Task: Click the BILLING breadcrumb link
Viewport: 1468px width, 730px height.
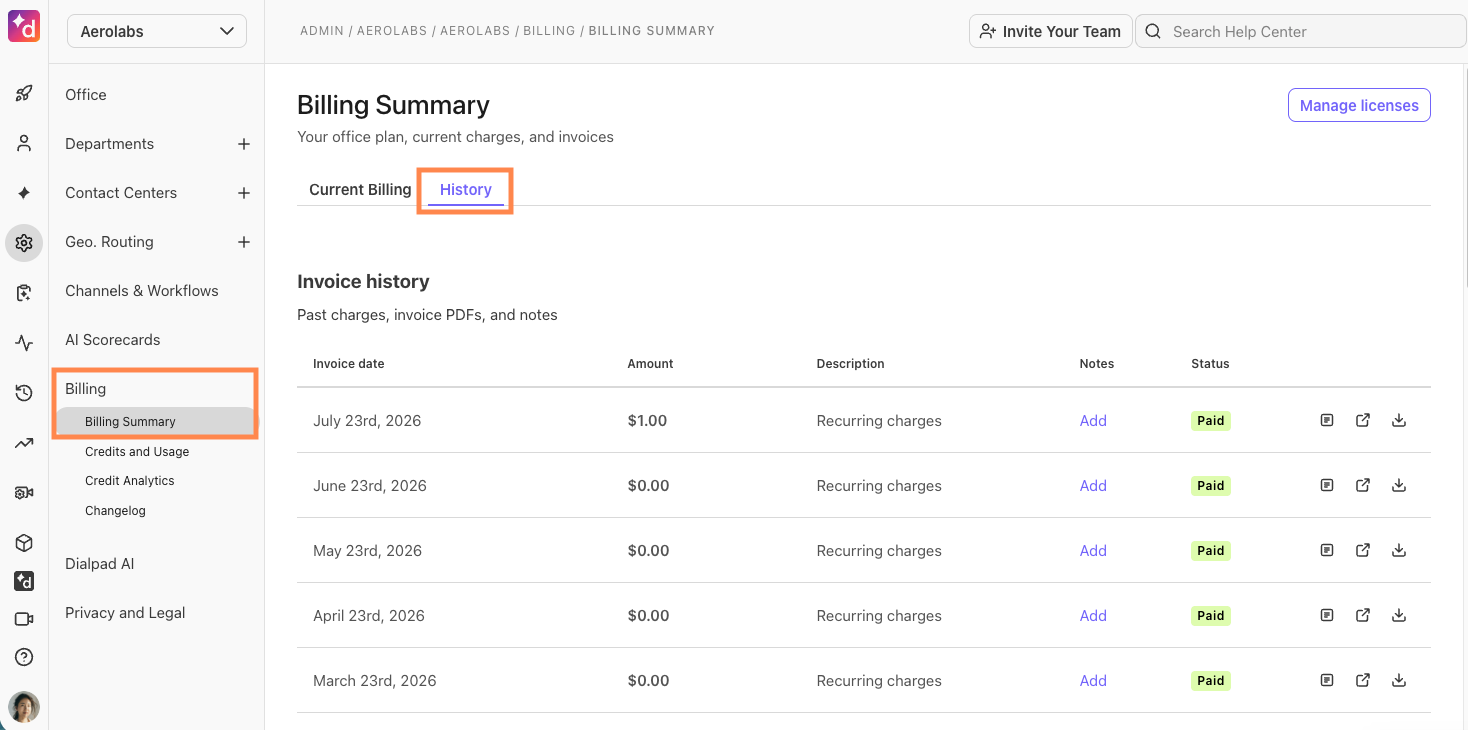Action: tap(549, 31)
